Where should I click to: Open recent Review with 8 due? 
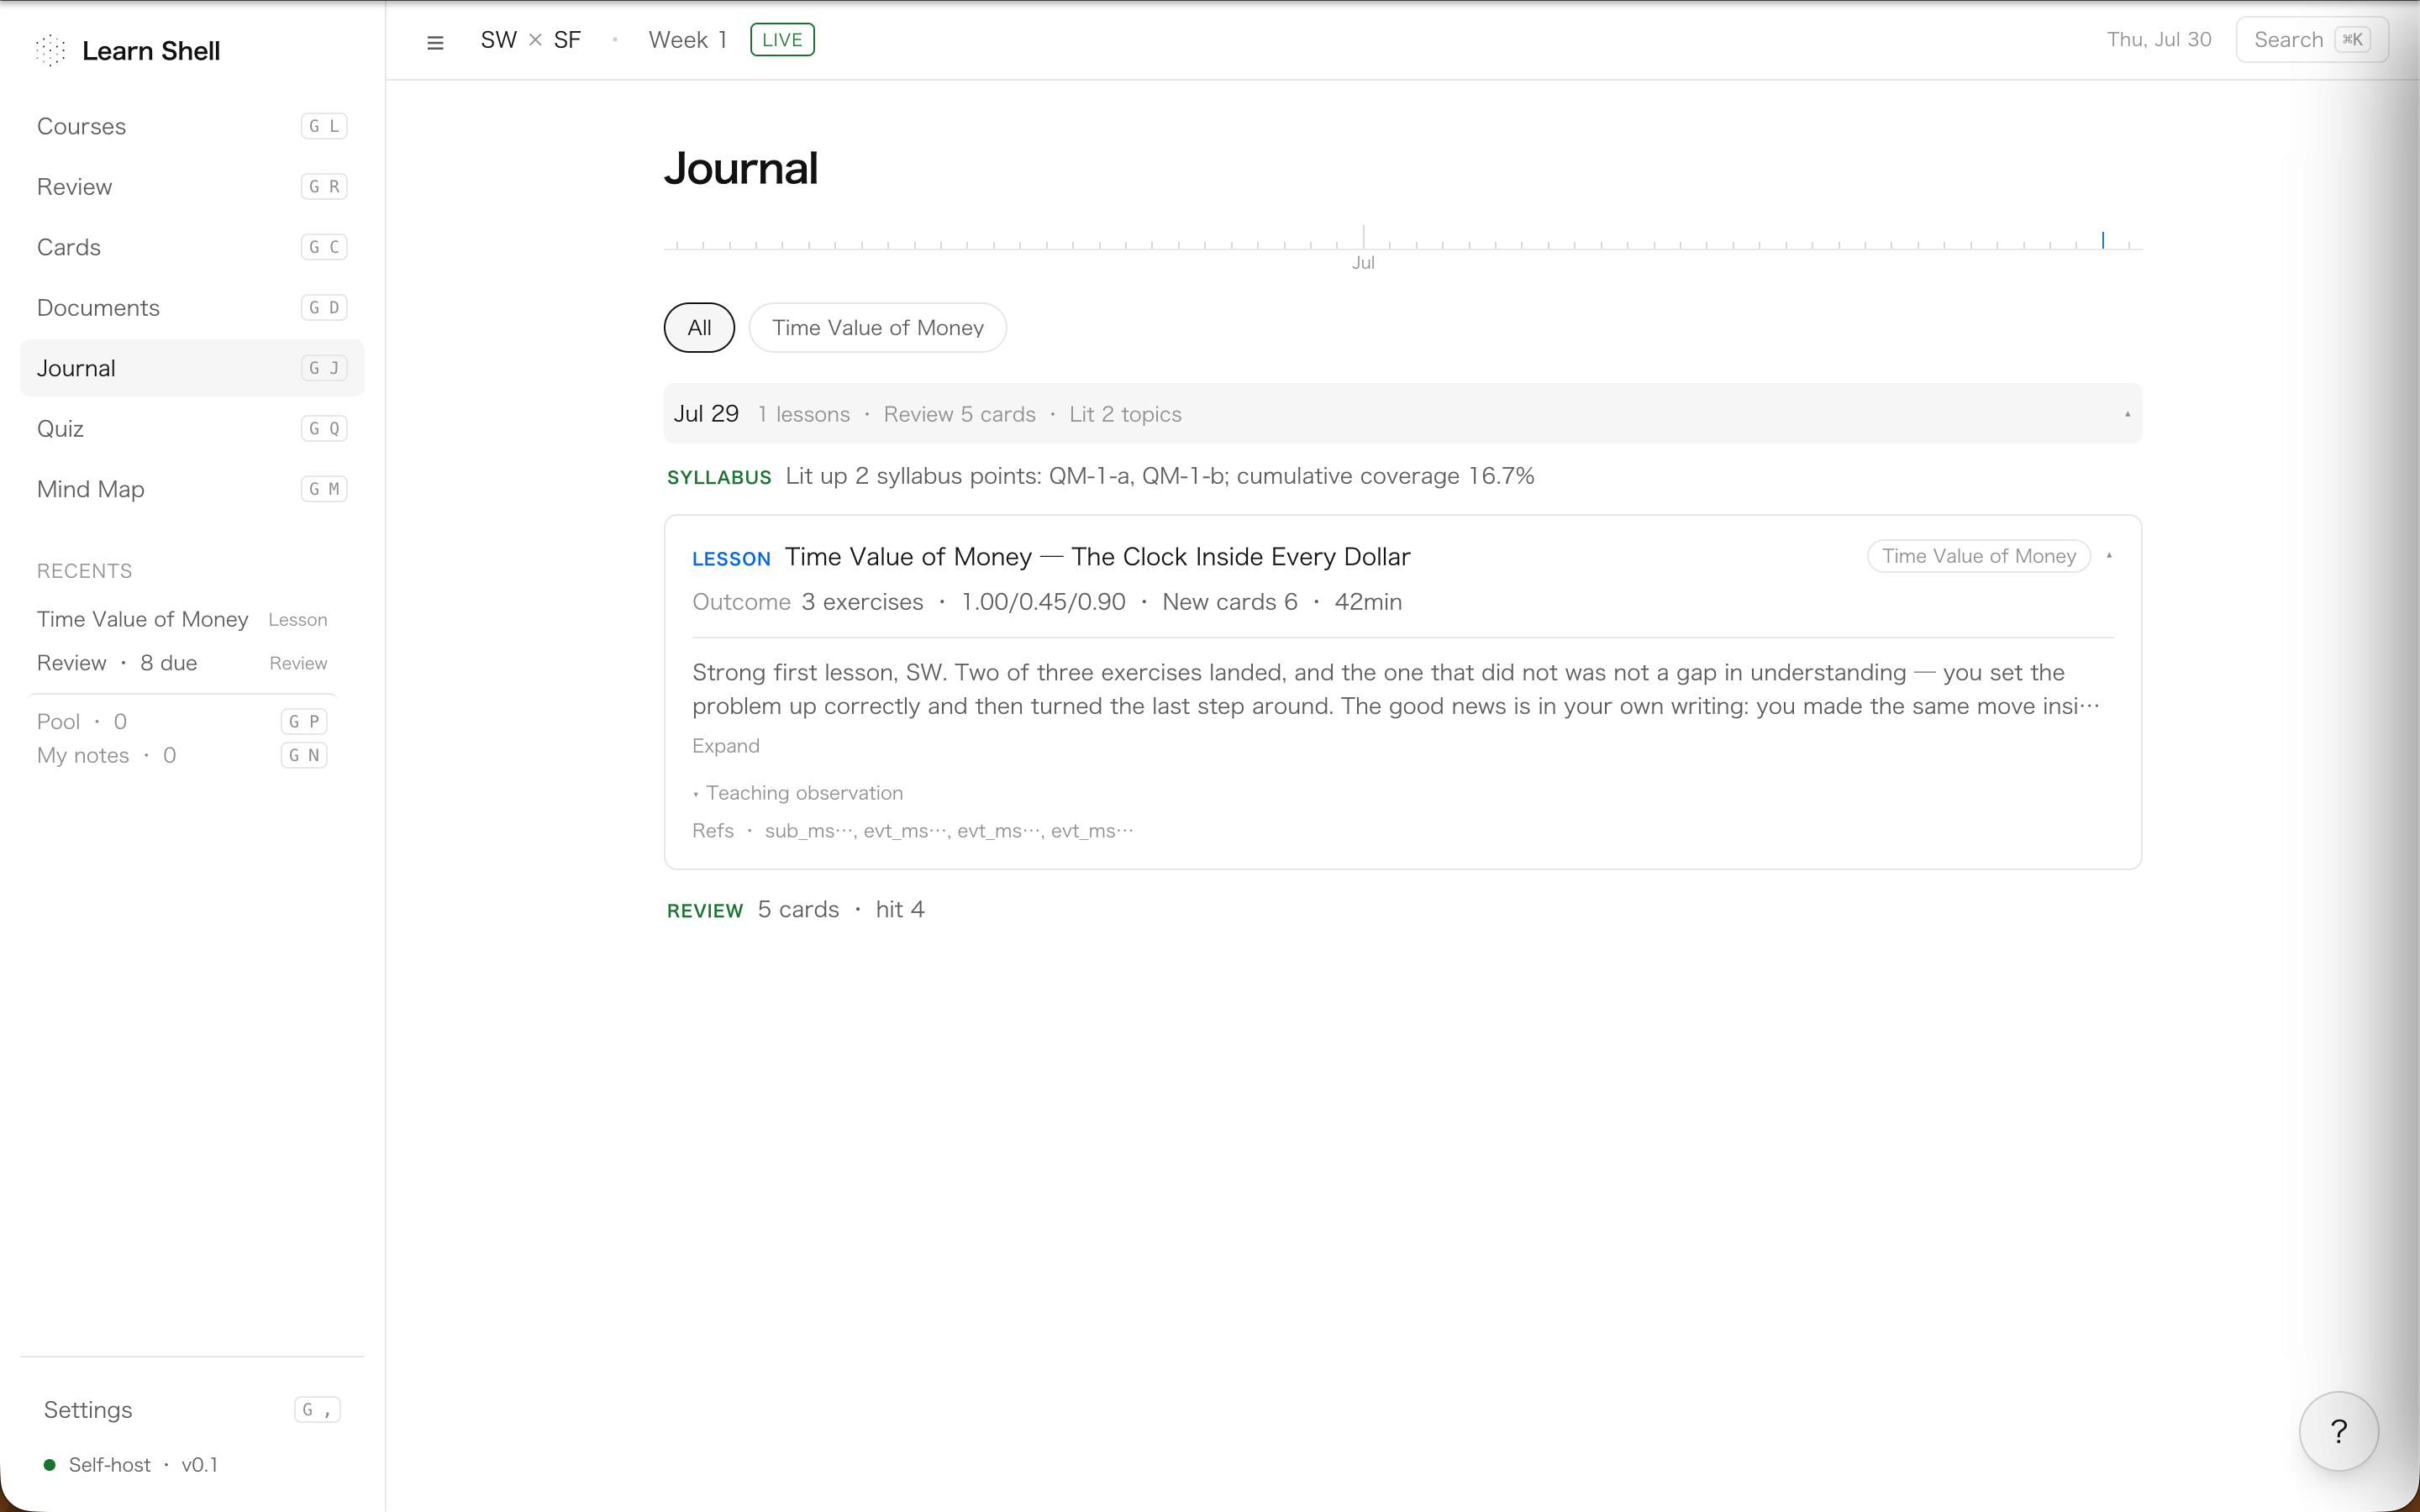point(182,663)
